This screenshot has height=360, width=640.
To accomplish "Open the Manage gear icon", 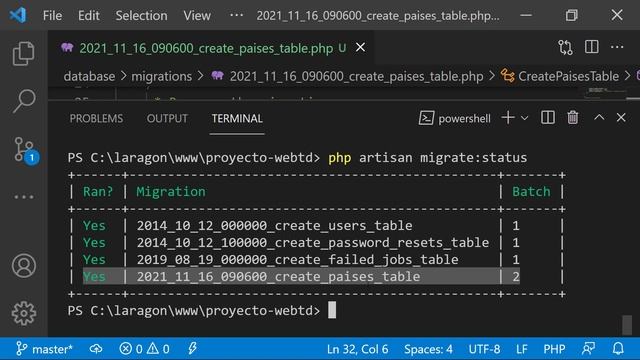I will (x=24, y=313).
